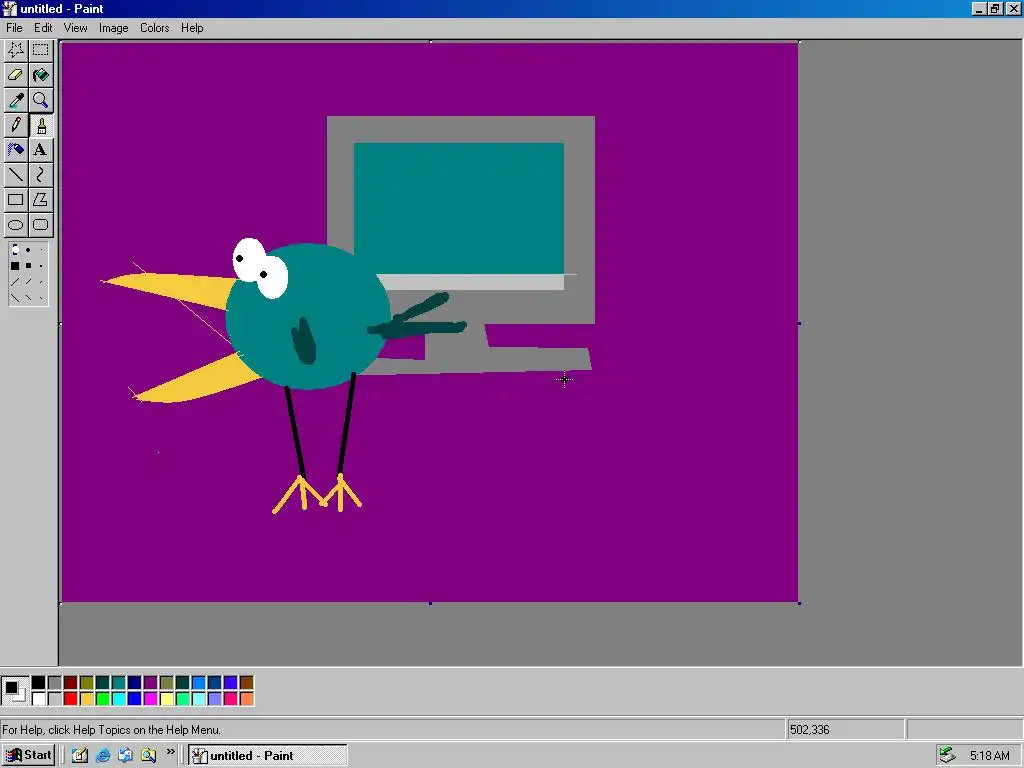Open the Image menu
This screenshot has height=768, width=1024.
(113, 28)
